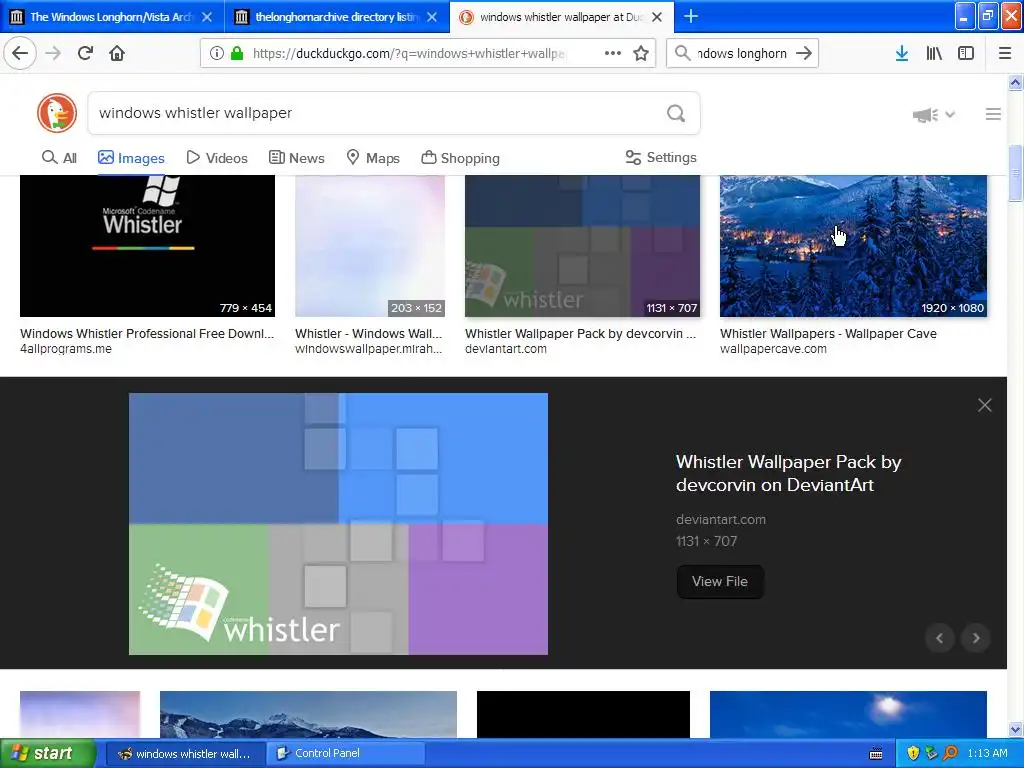The width and height of the screenshot is (1024, 768).
Task: Select the Shopping results tab
Action: (x=460, y=158)
